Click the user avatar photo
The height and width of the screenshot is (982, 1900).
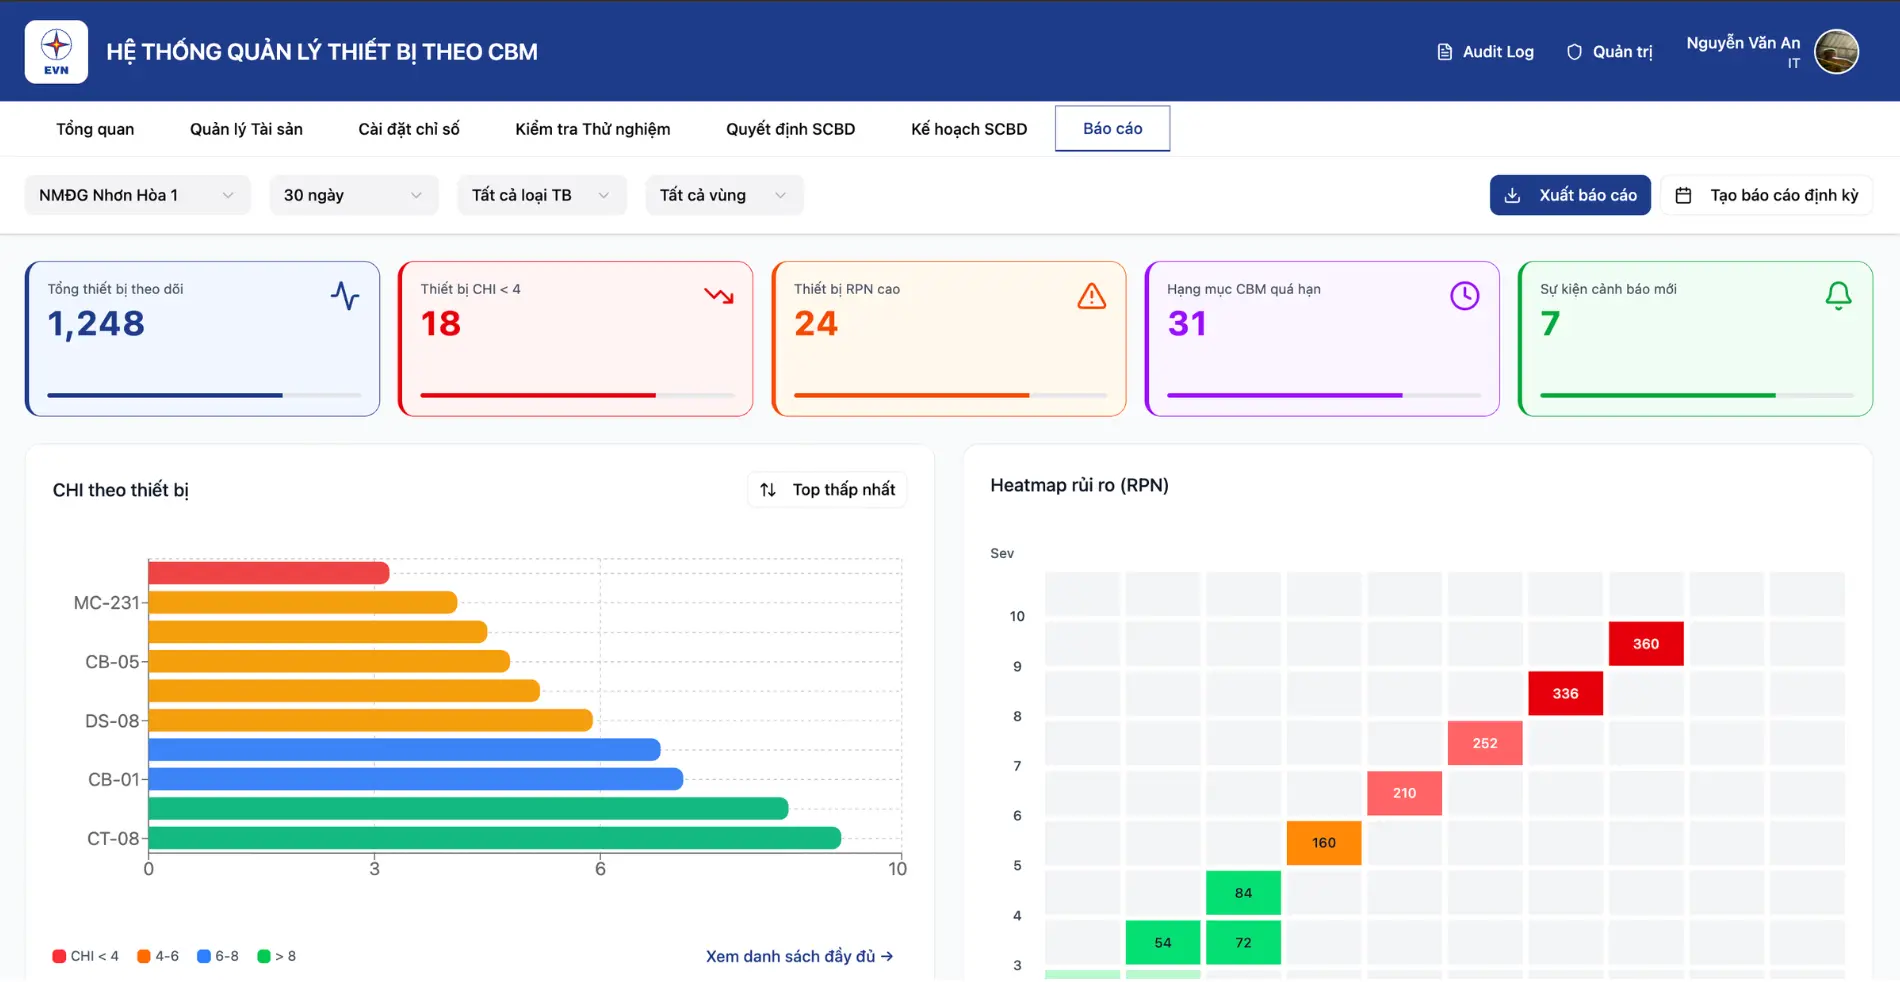click(x=1836, y=52)
